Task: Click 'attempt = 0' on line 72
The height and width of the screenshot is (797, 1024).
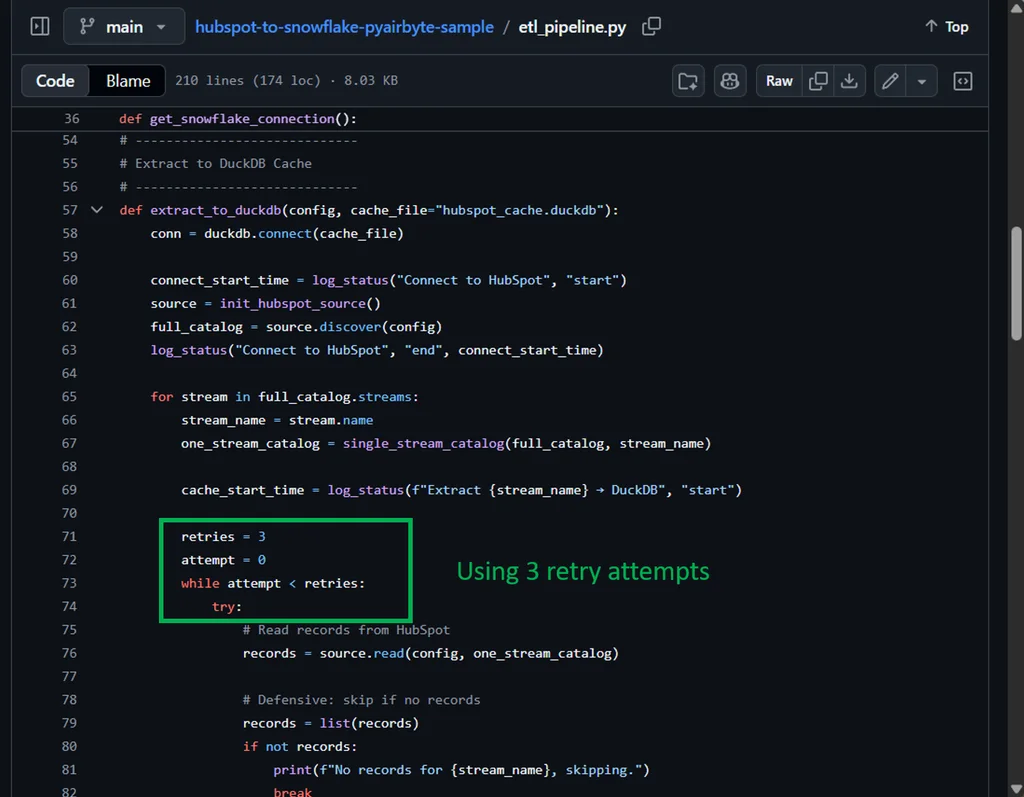Action: coord(223,560)
